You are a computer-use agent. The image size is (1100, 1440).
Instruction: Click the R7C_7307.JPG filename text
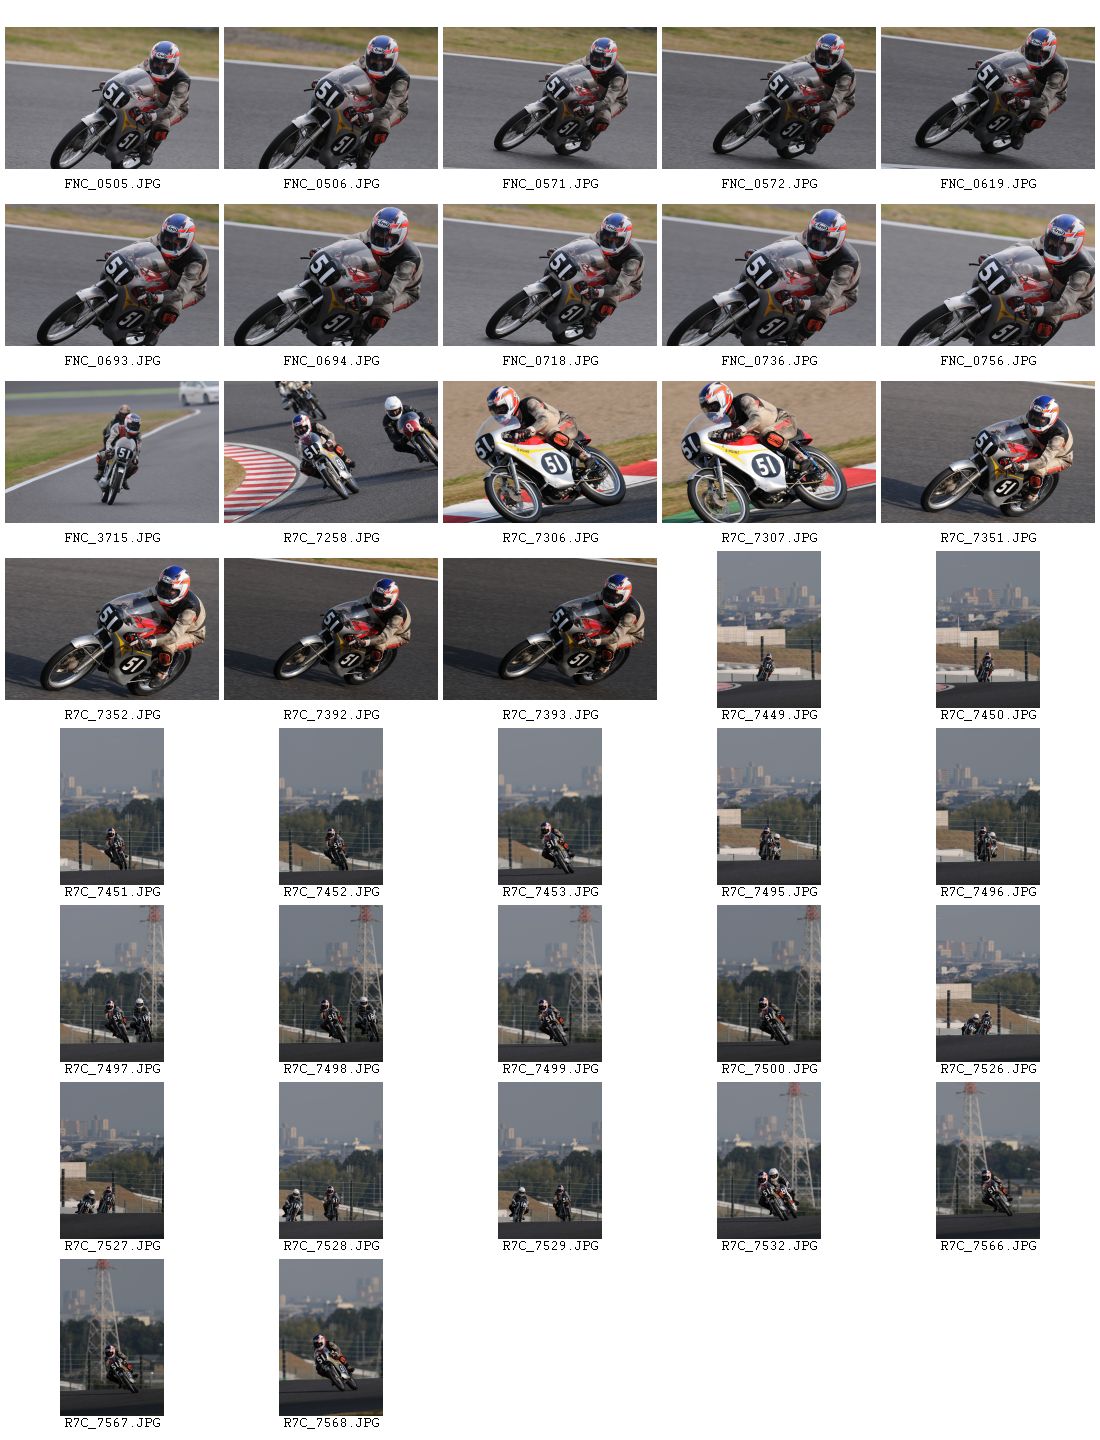pos(769,538)
